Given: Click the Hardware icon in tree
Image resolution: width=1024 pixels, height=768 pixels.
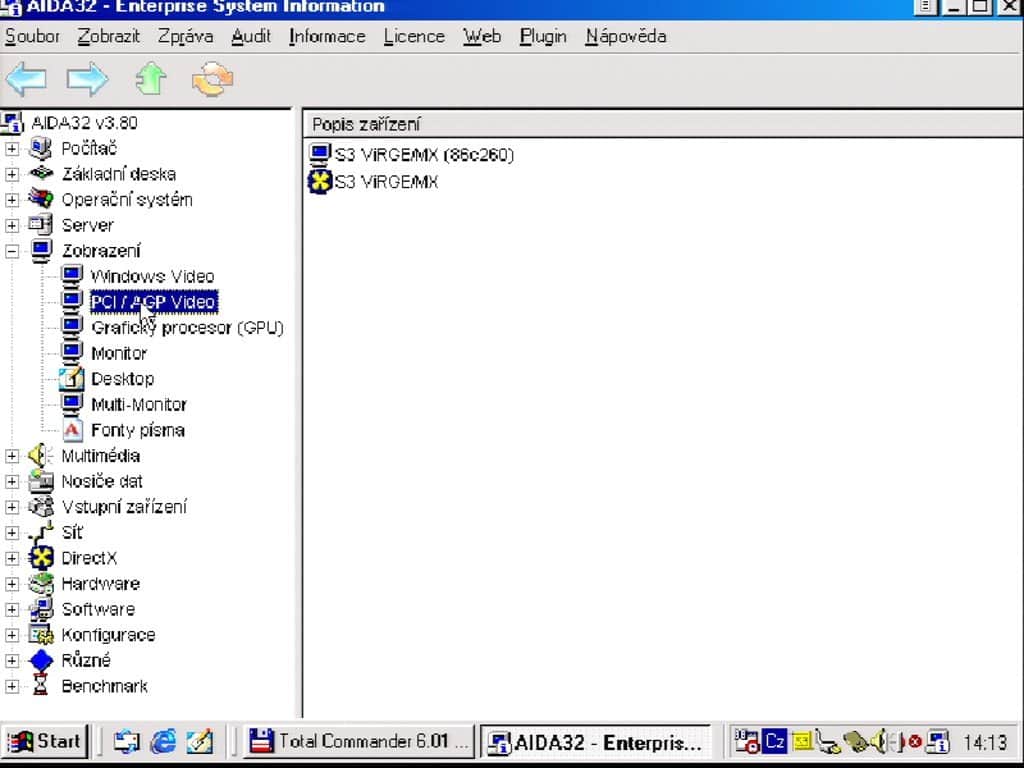Looking at the screenshot, I should point(41,583).
